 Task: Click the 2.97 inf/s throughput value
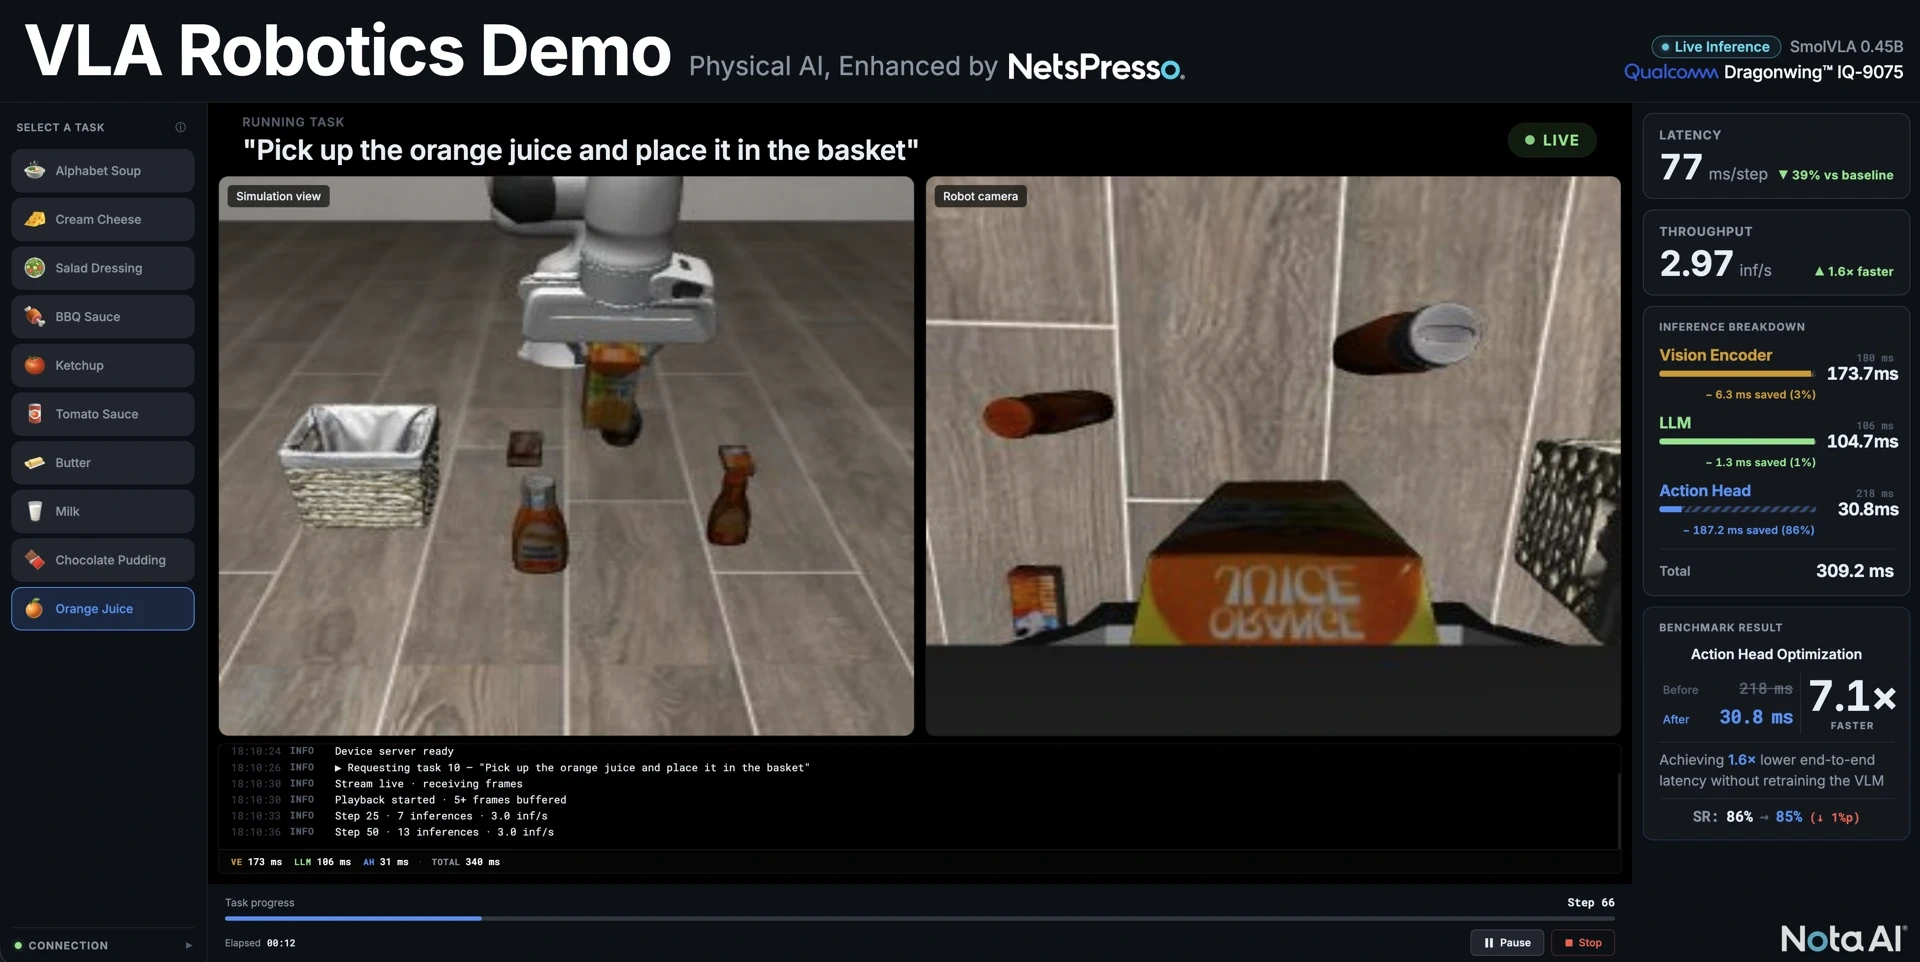1715,264
